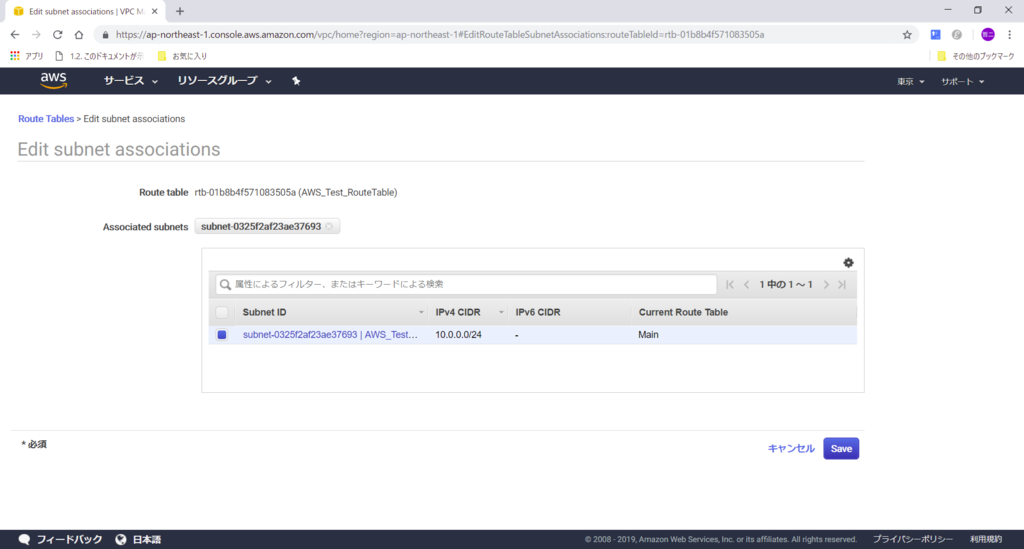1024x549 pixels.
Task: Open the 日本語 language selector
Action: pyautogui.click(x=138, y=539)
